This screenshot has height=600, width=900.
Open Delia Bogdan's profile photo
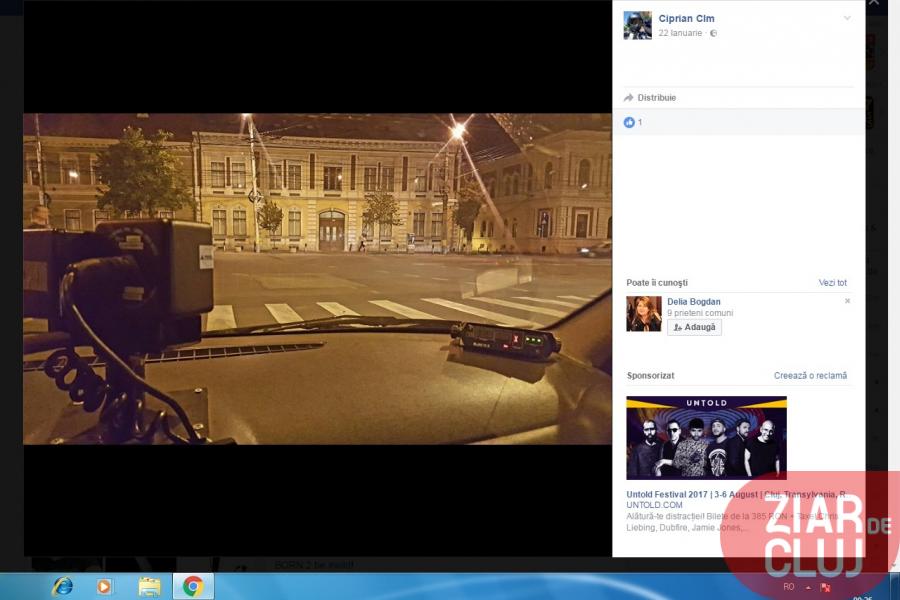tap(643, 314)
